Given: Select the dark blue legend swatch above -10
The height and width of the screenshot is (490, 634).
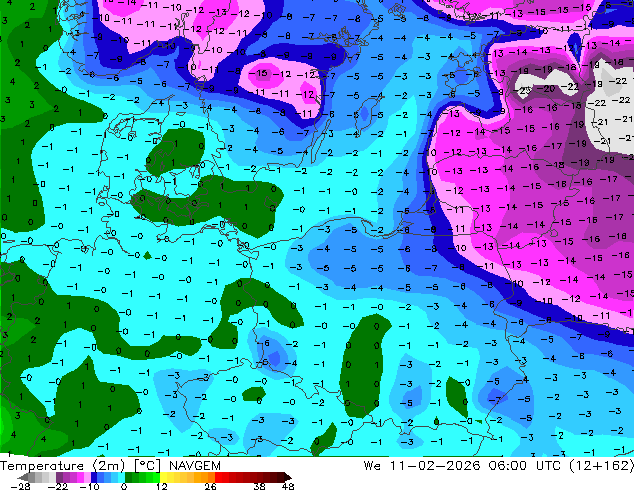Looking at the screenshot, I should 94,477.
